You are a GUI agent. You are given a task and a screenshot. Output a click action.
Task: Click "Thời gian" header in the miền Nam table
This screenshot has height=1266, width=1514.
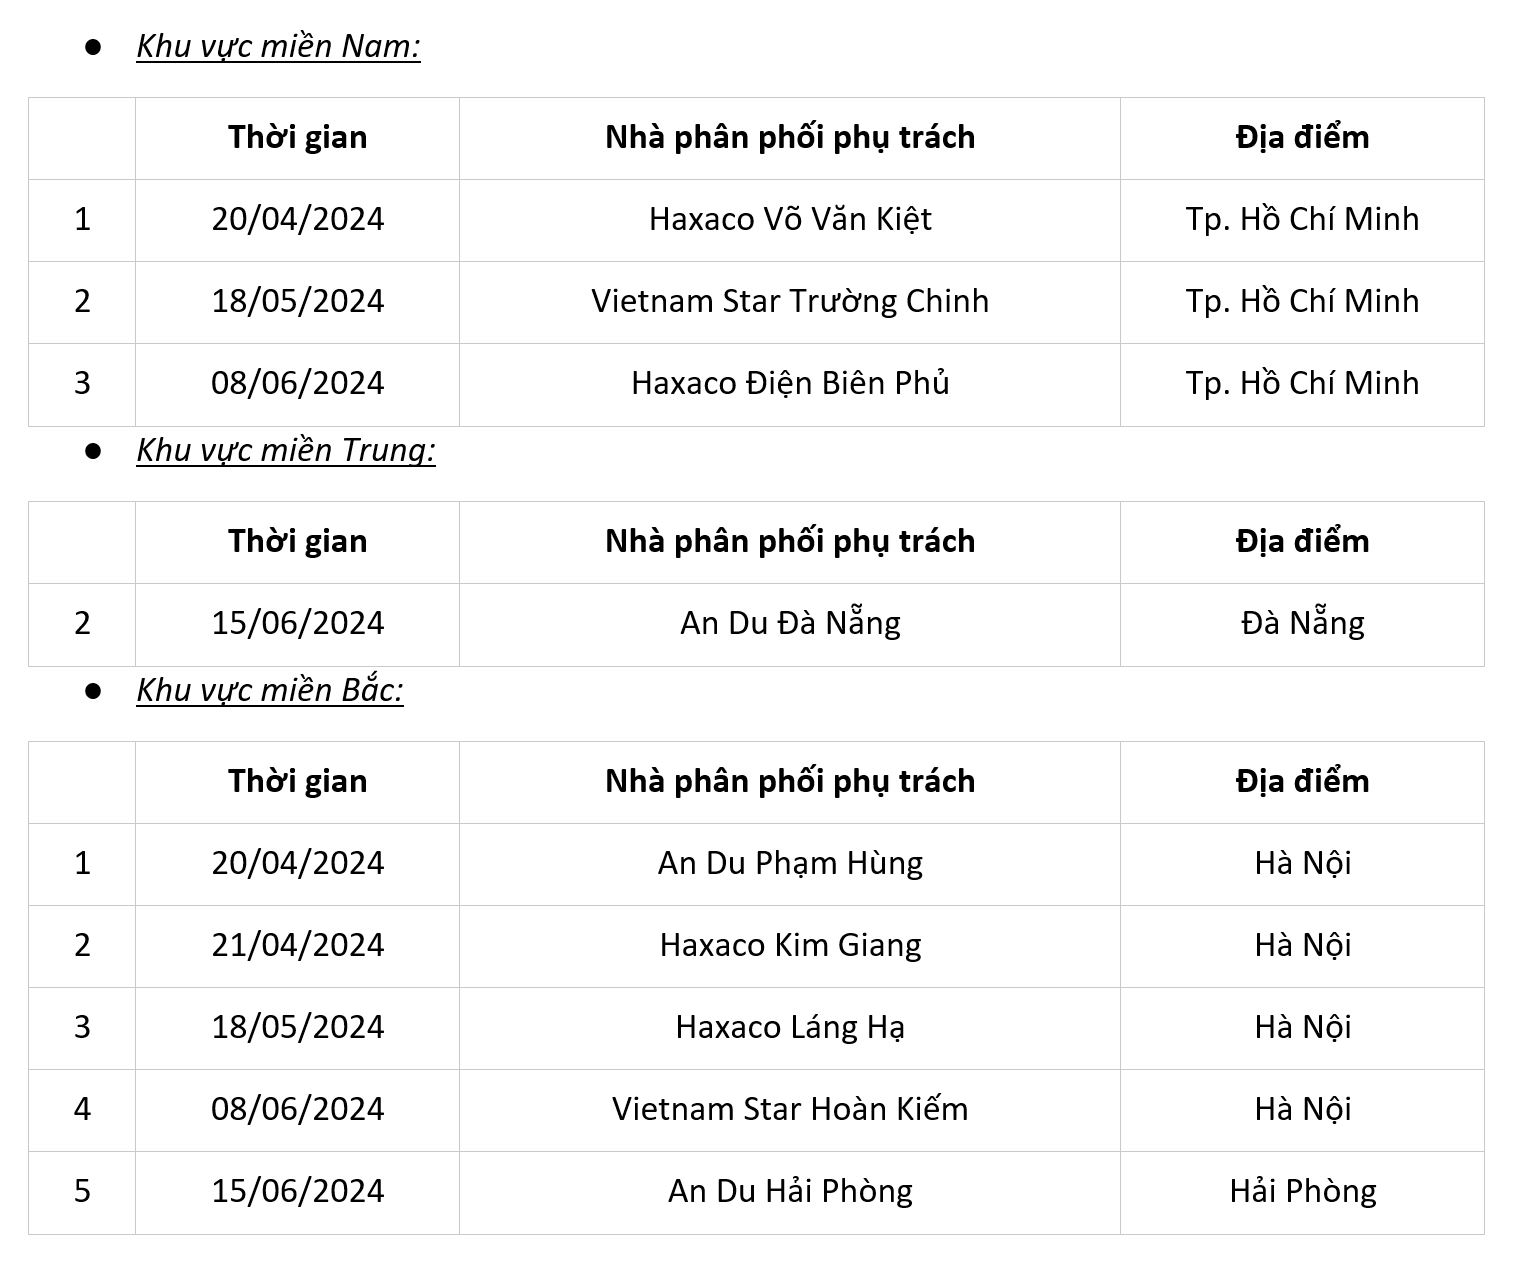[297, 137]
